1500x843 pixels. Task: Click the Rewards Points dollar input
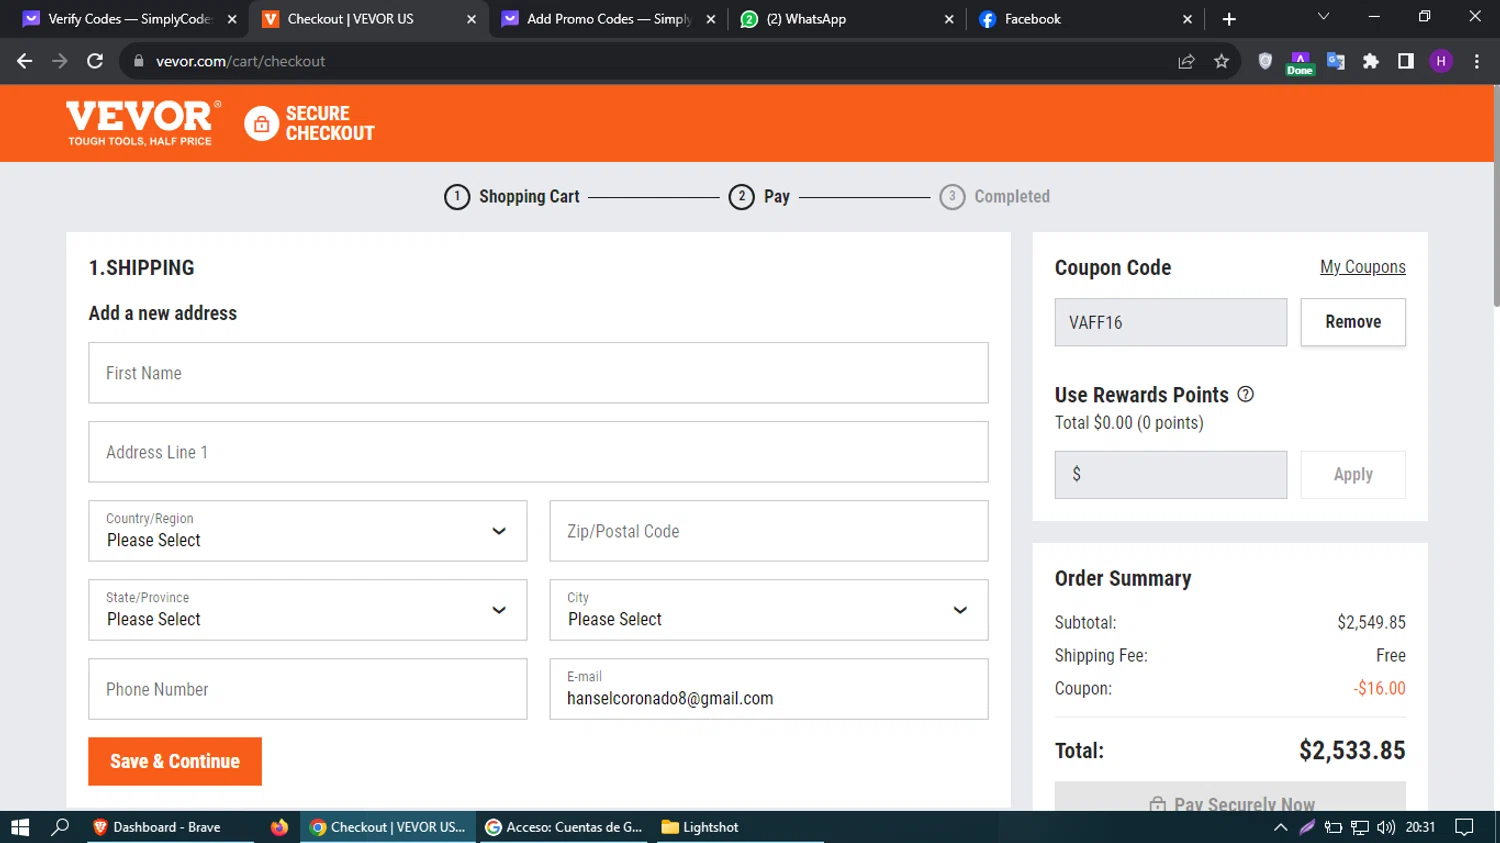(1171, 475)
